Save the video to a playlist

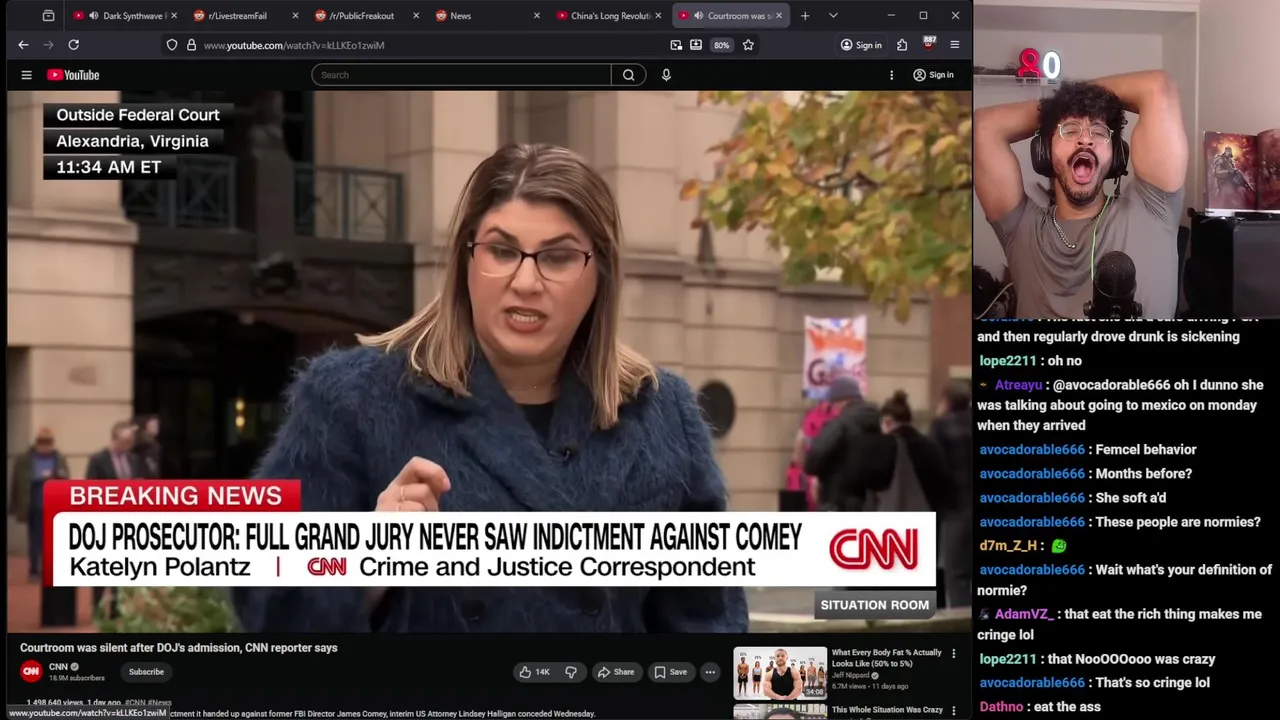coord(670,672)
